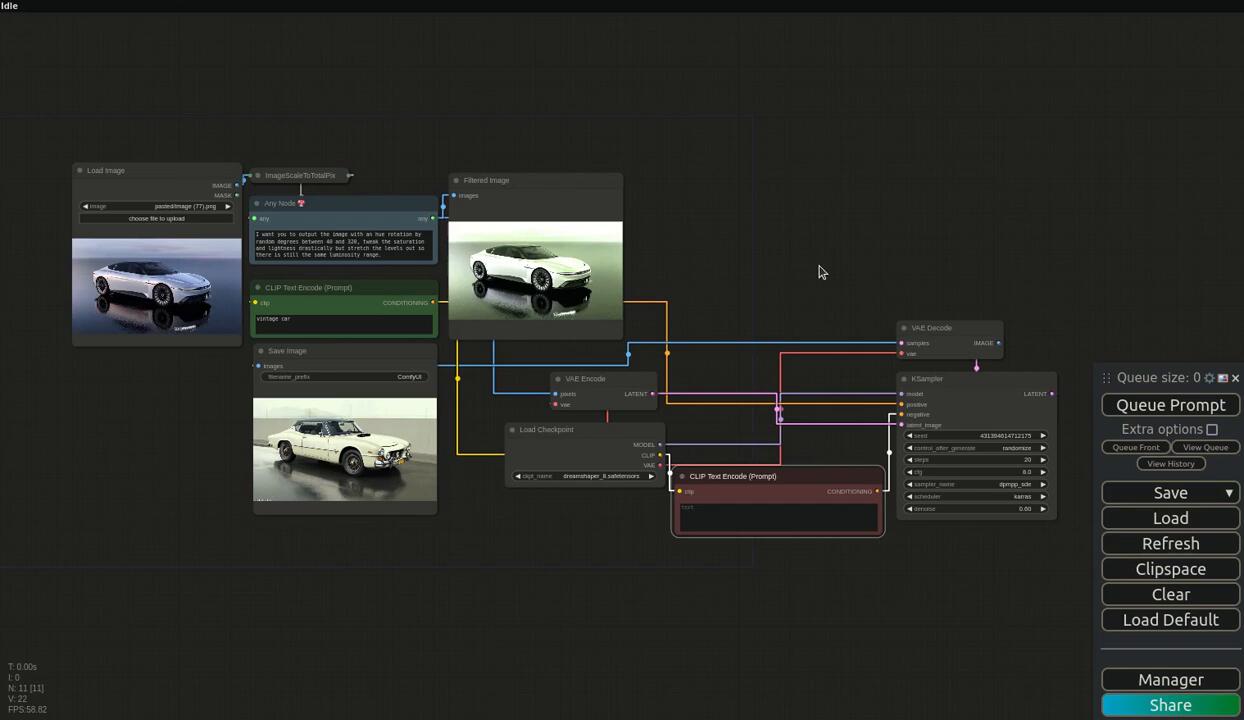Viewport: 1244px width, 720px height.
Task: Click the Filtered Image node collapse dot
Action: tap(456, 181)
